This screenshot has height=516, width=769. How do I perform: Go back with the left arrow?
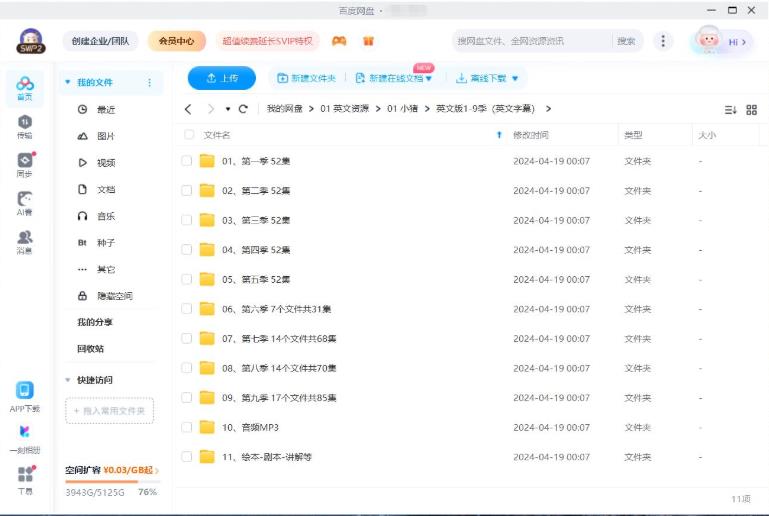coord(188,109)
